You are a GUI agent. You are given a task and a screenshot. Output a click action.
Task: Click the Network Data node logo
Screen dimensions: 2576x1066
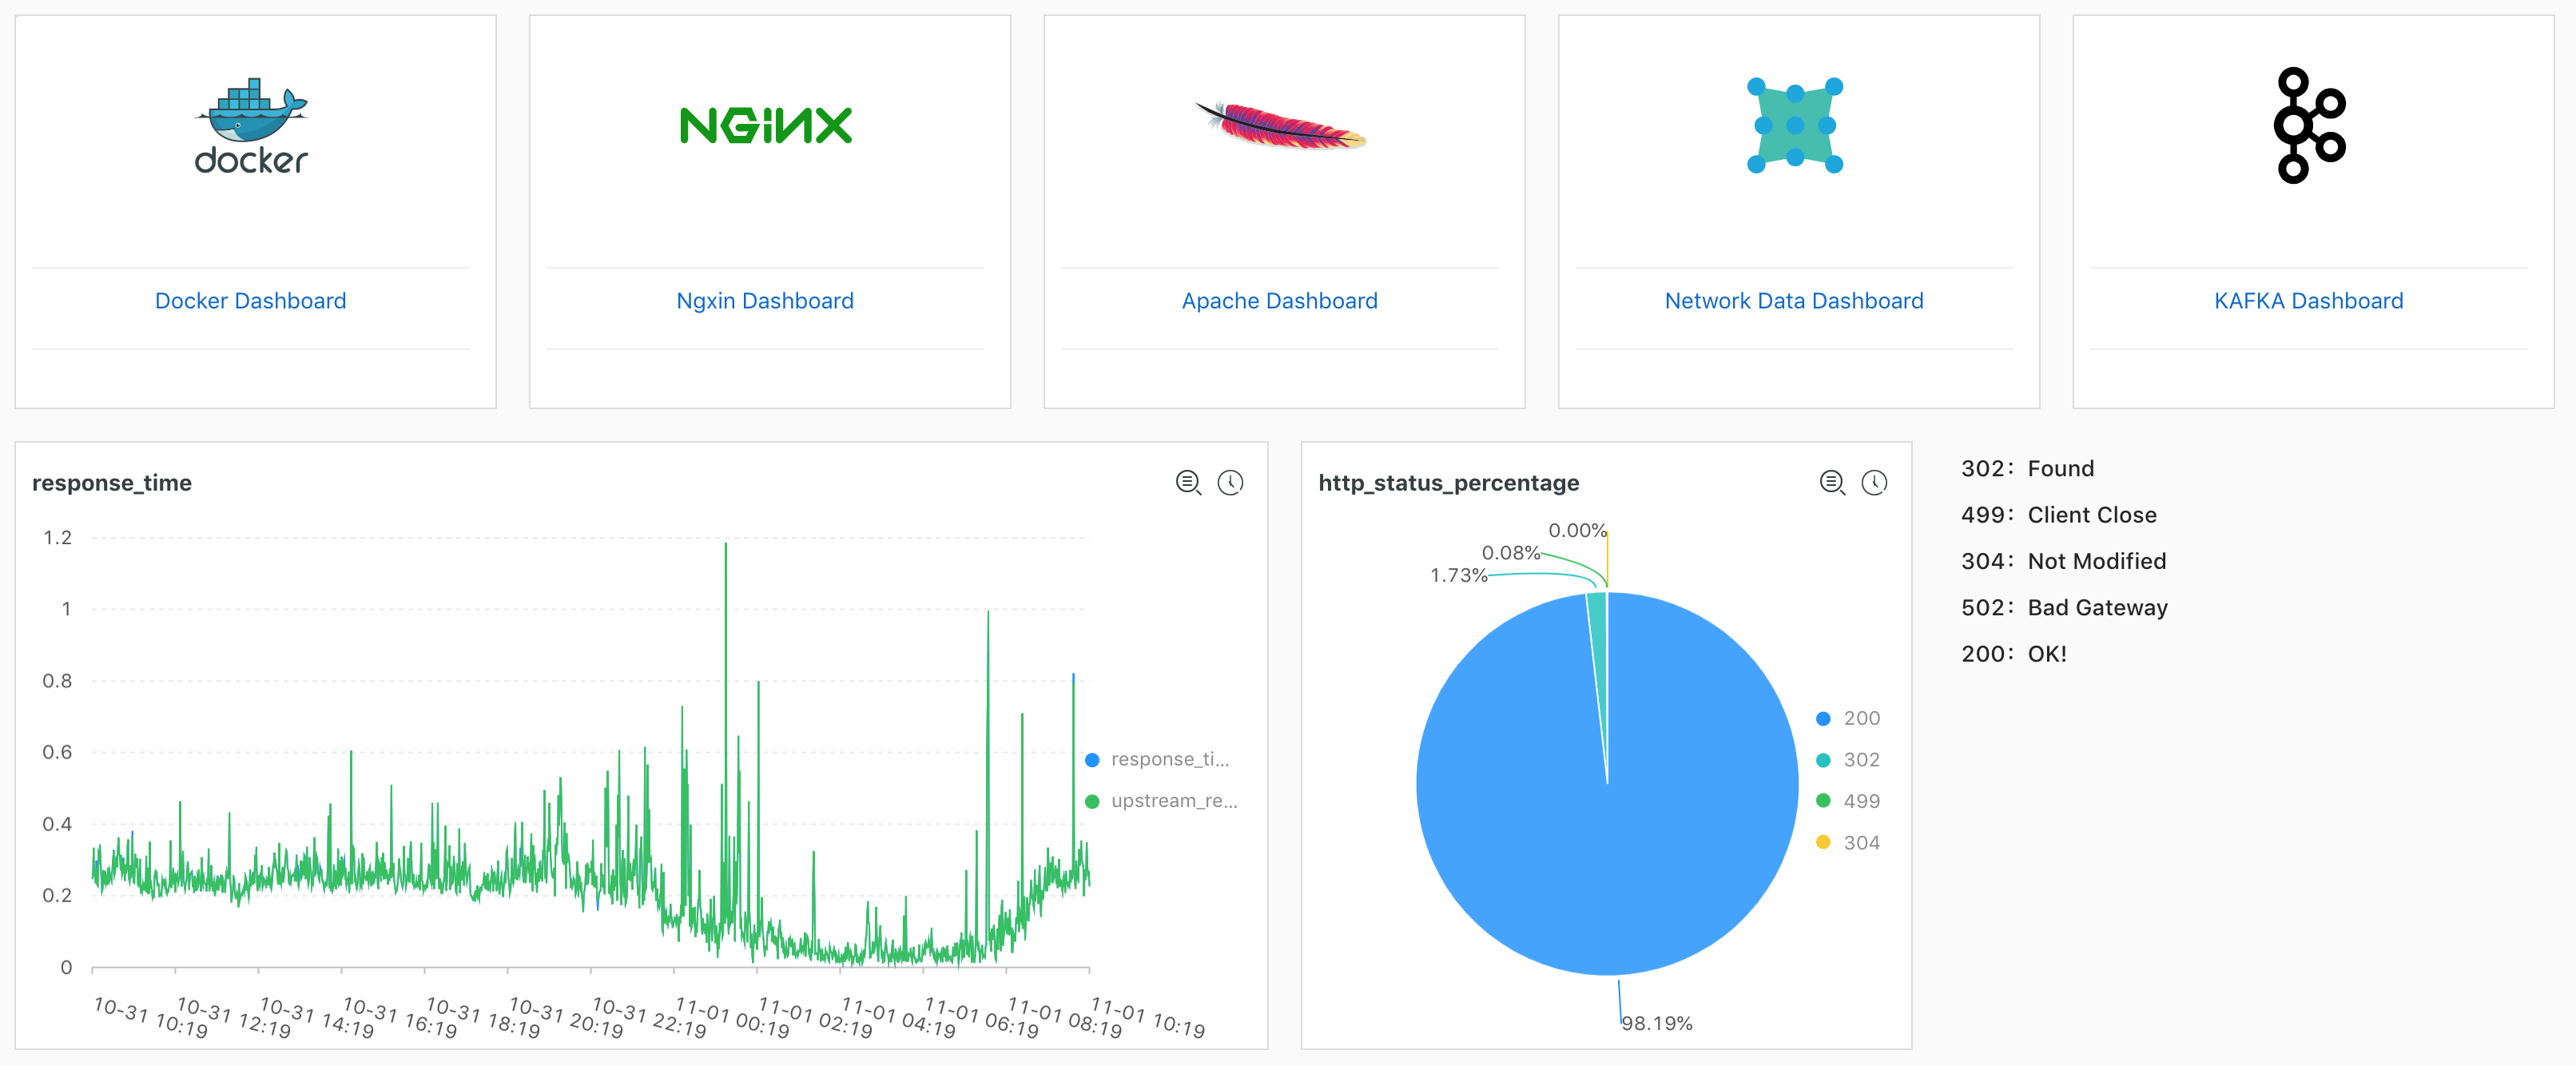coord(1795,125)
